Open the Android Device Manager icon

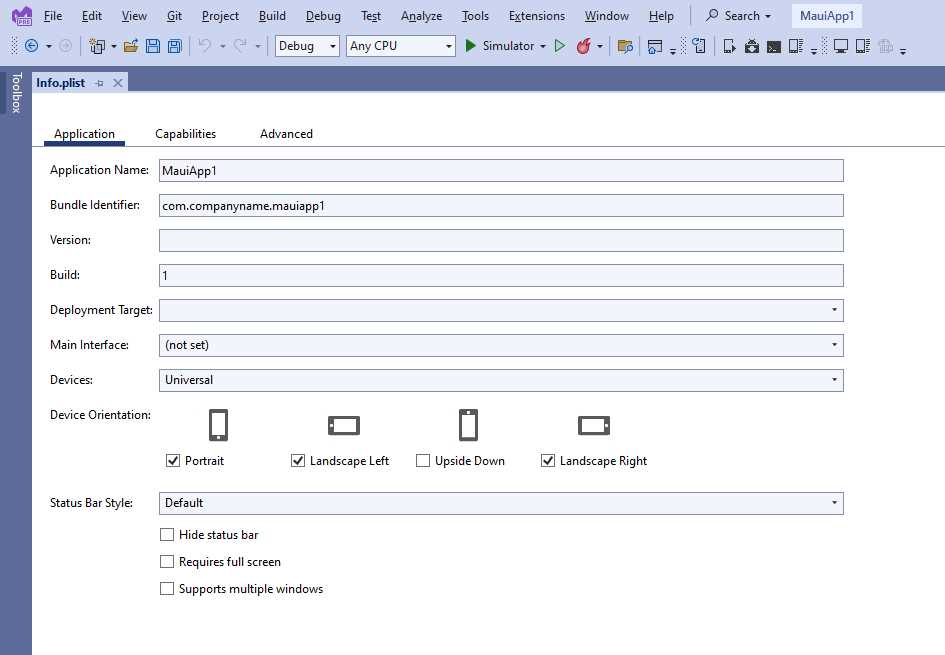pos(753,45)
